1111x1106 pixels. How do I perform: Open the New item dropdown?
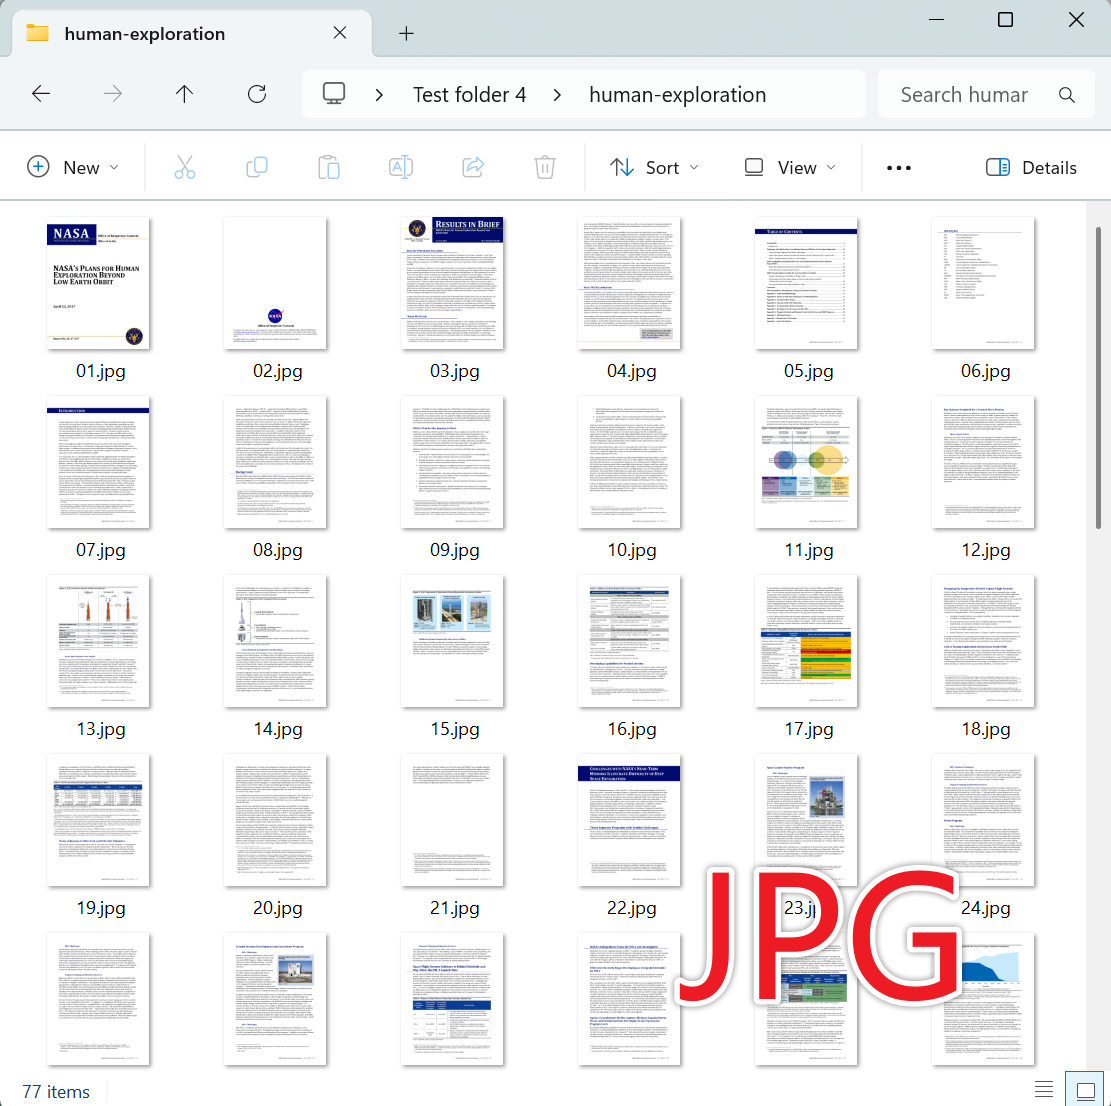pyautogui.click(x=73, y=167)
